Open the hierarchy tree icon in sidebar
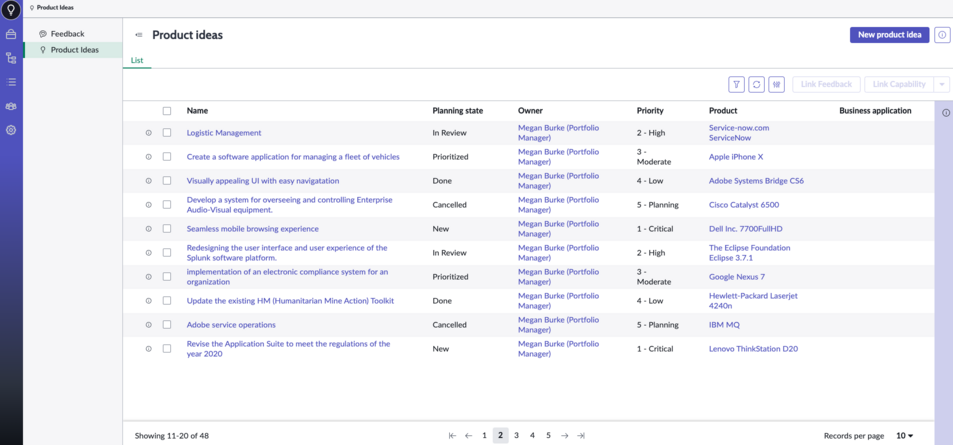The image size is (953, 445). [x=11, y=58]
